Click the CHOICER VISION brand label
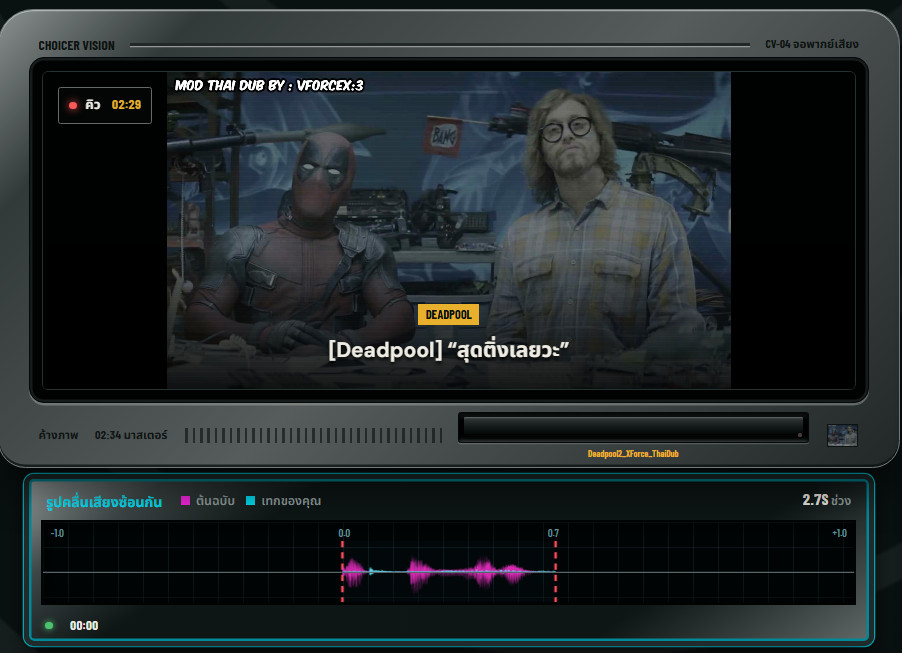902x653 pixels. tap(77, 45)
